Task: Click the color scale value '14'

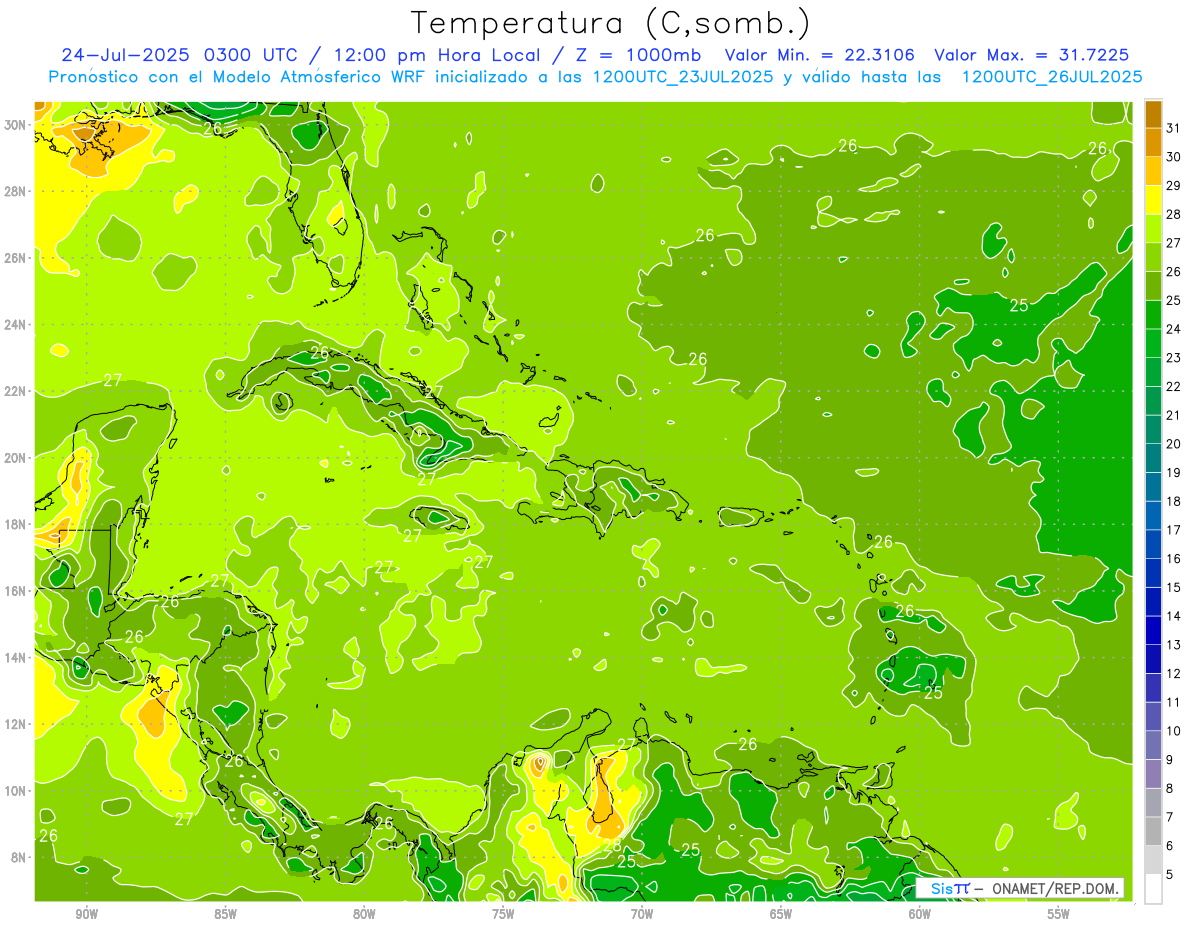Action: [1173, 616]
